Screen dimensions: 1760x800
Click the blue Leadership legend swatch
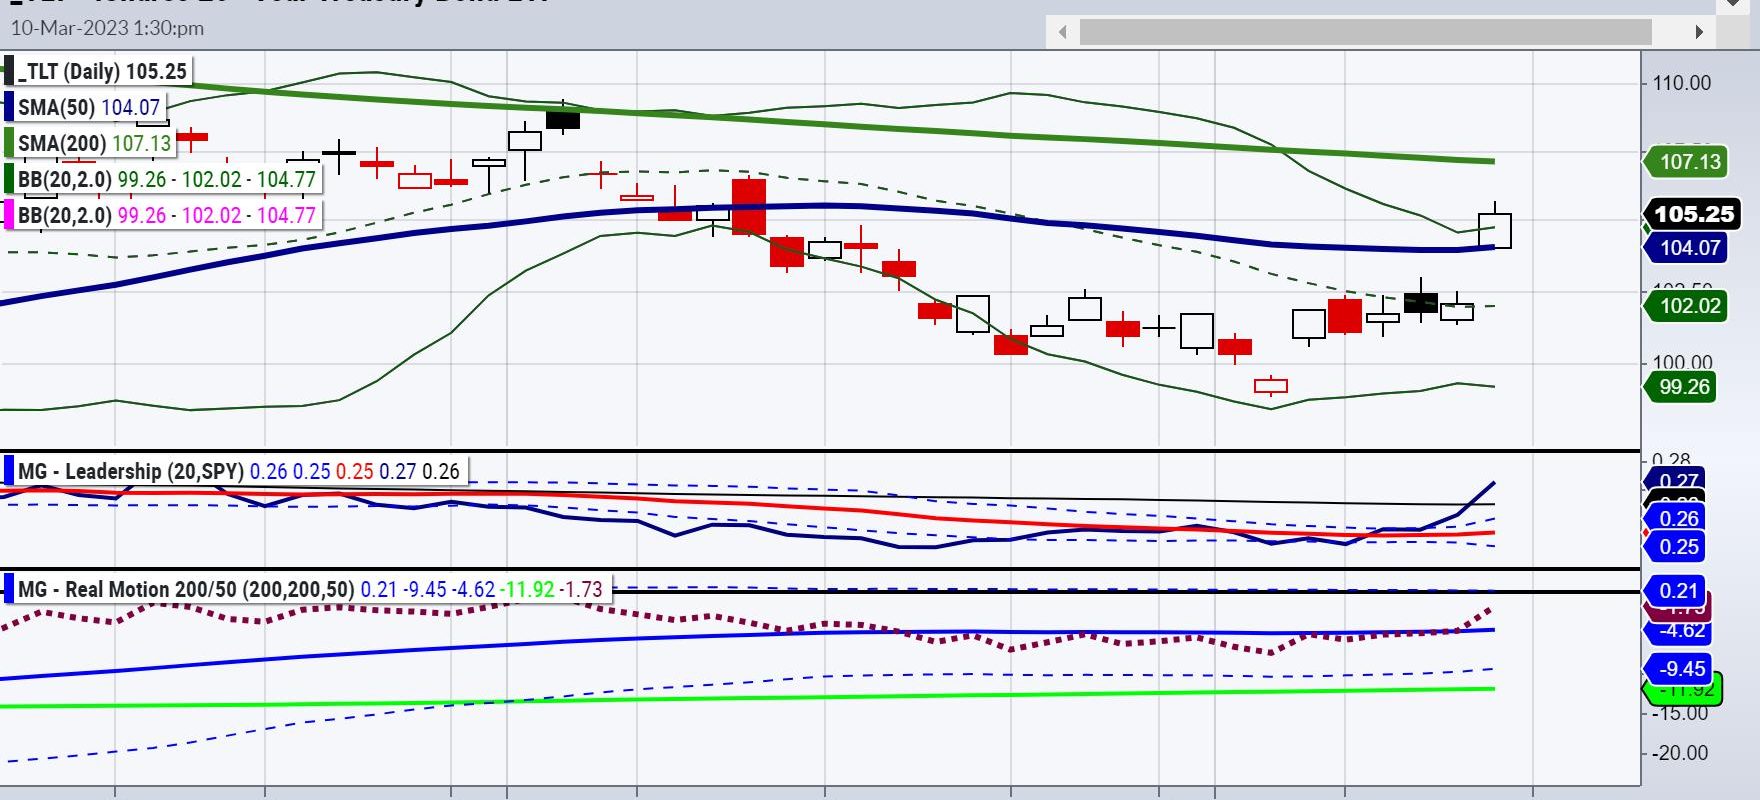(9, 471)
